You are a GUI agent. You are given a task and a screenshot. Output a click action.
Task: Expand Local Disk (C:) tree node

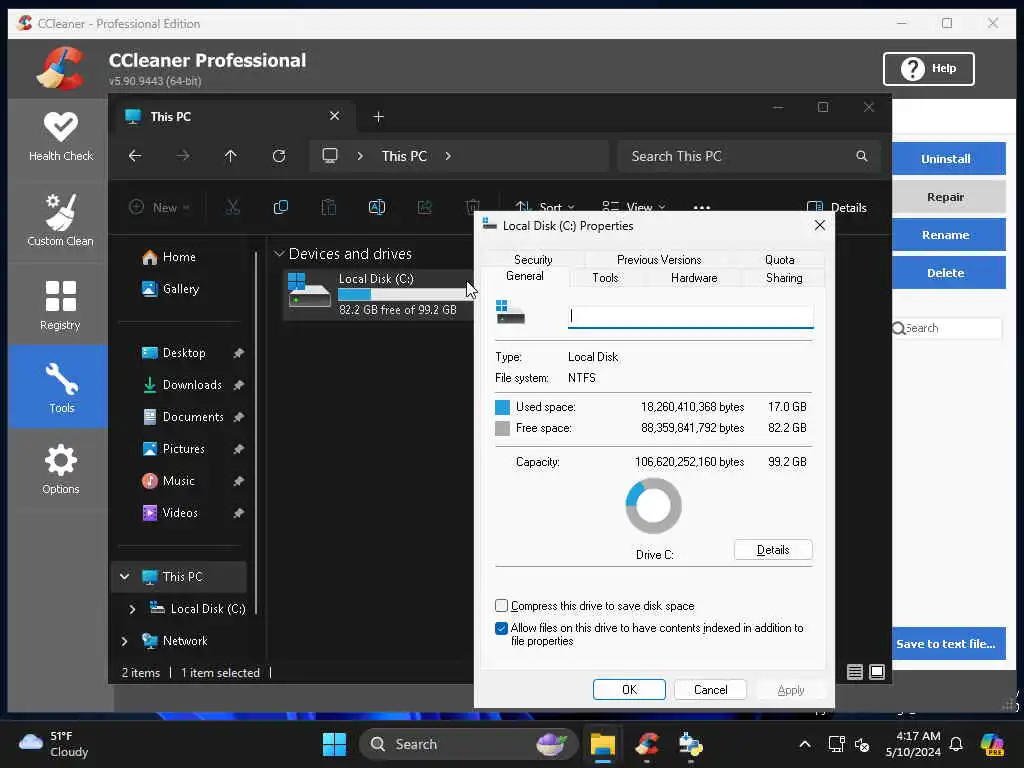[133, 609]
